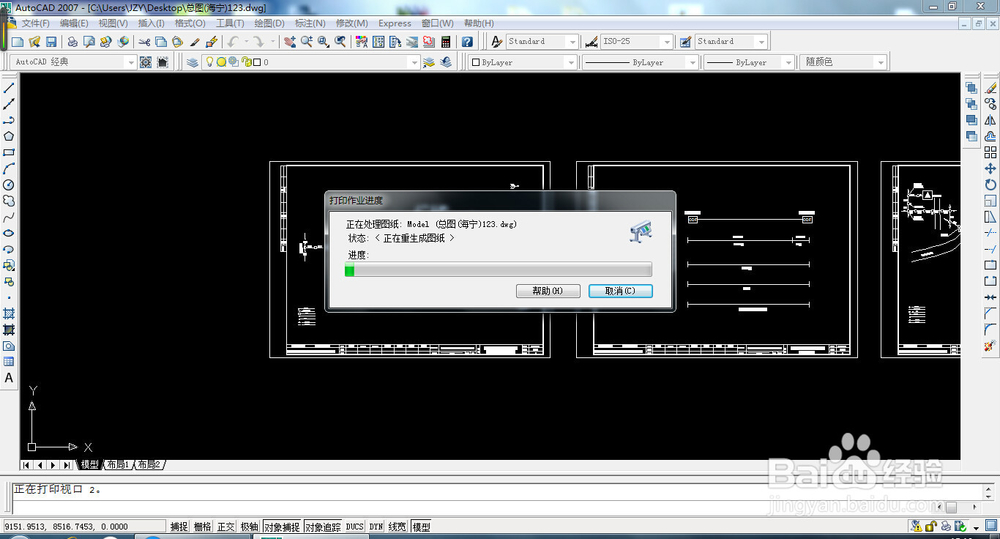Click the layer 0 color swatch
The image size is (1000, 539).
coord(257,62)
